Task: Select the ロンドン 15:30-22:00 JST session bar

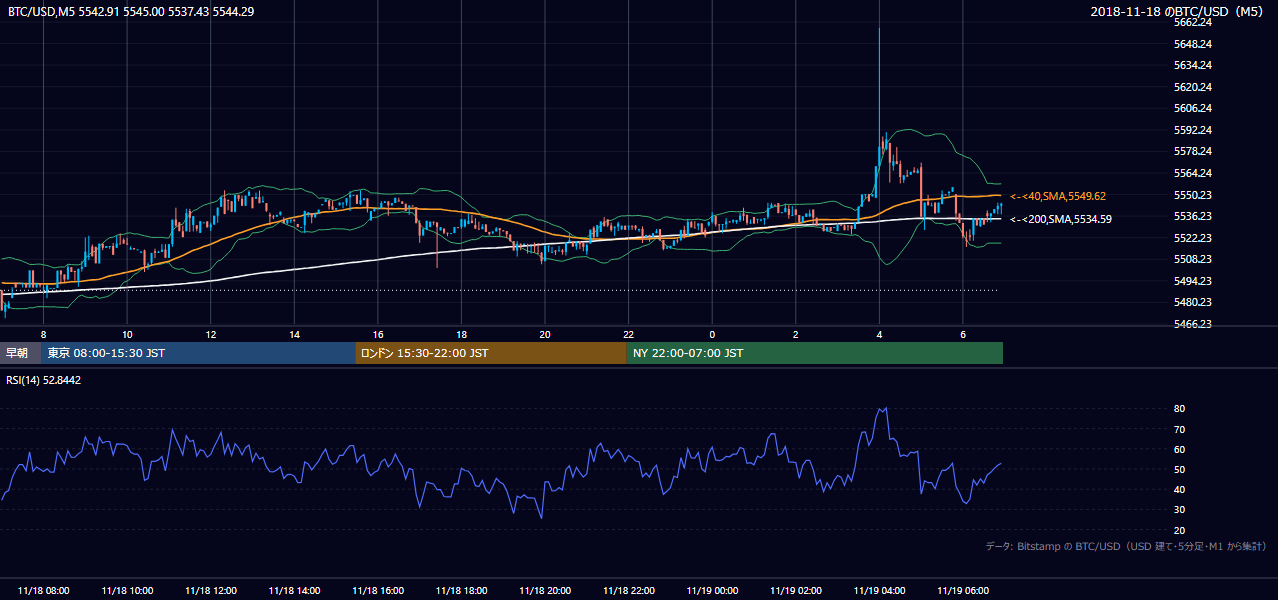Action: (x=491, y=353)
